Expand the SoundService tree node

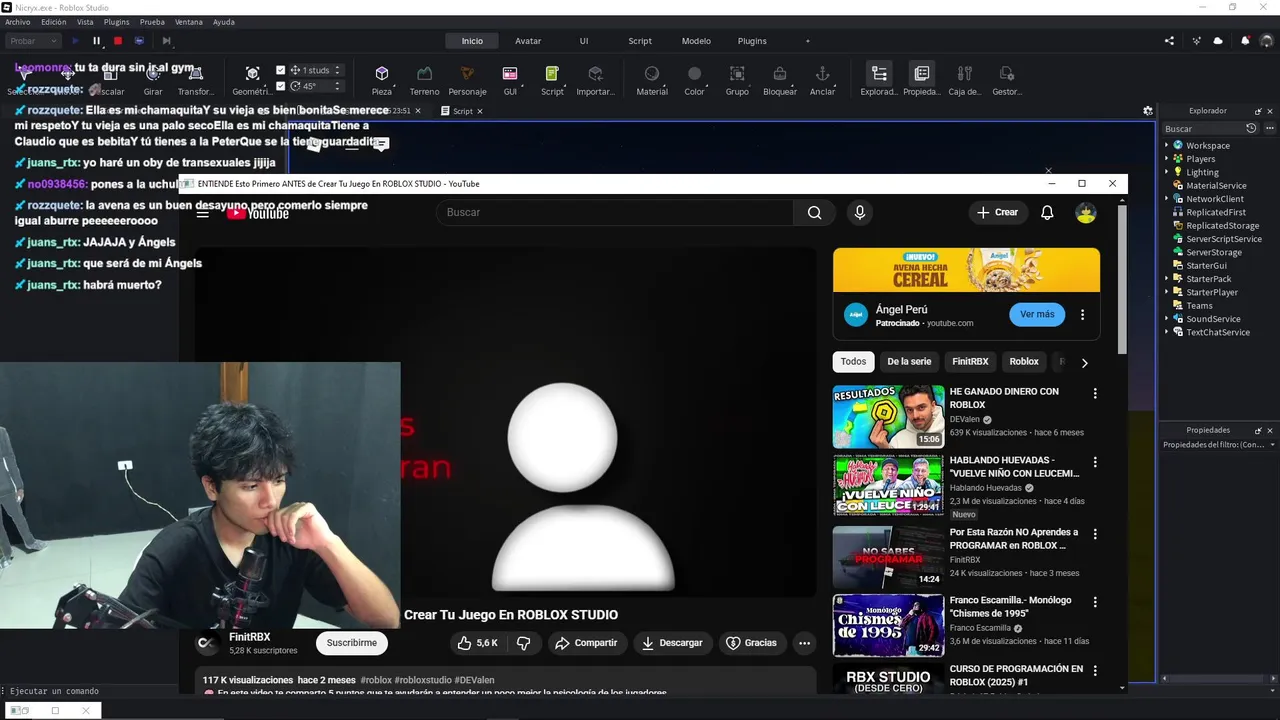[x=1166, y=319]
